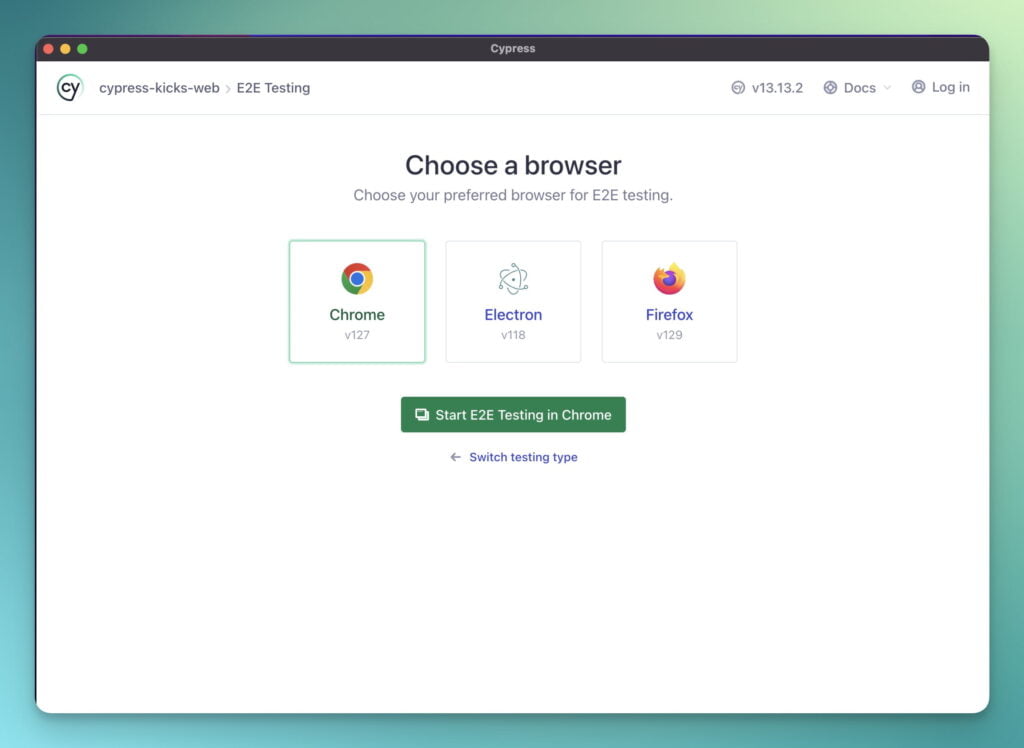Click the Cypress window title text
The image size is (1024, 748).
(x=513, y=48)
